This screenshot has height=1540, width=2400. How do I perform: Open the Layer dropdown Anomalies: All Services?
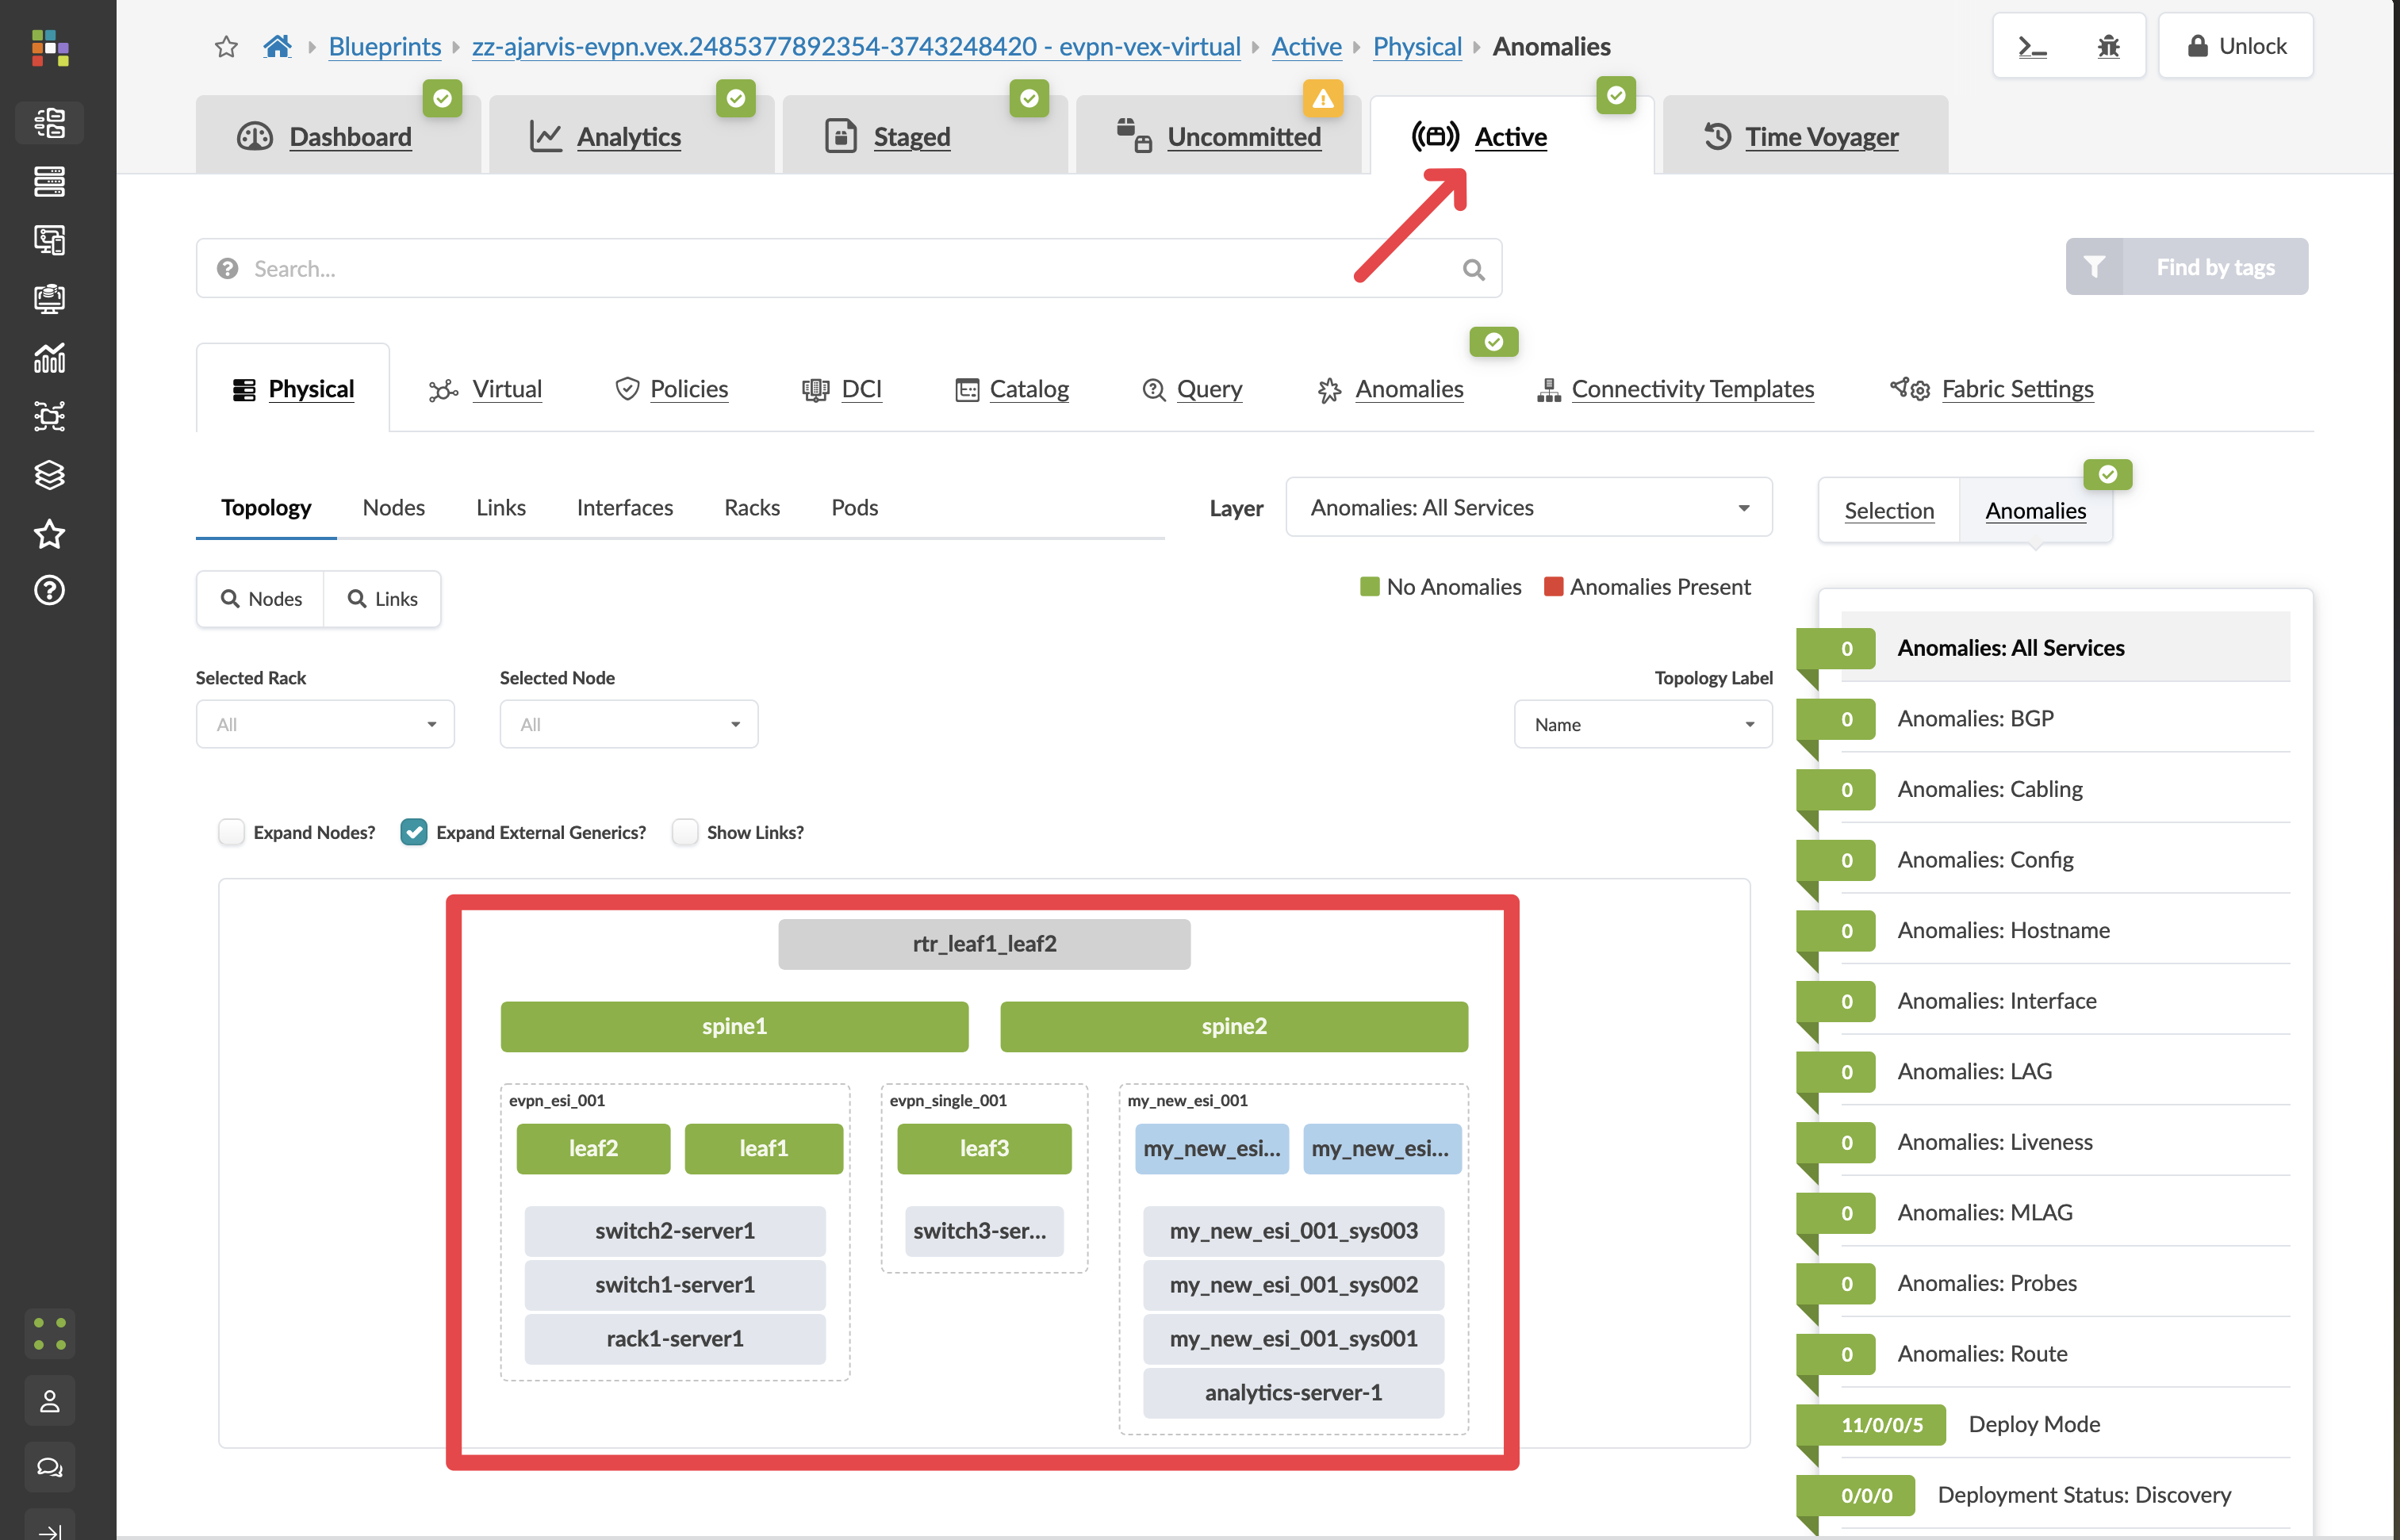click(1528, 508)
